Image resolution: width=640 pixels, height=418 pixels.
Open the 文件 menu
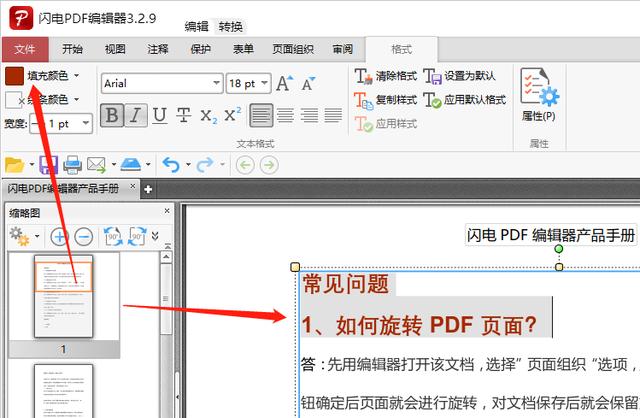[x=25, y=49]
